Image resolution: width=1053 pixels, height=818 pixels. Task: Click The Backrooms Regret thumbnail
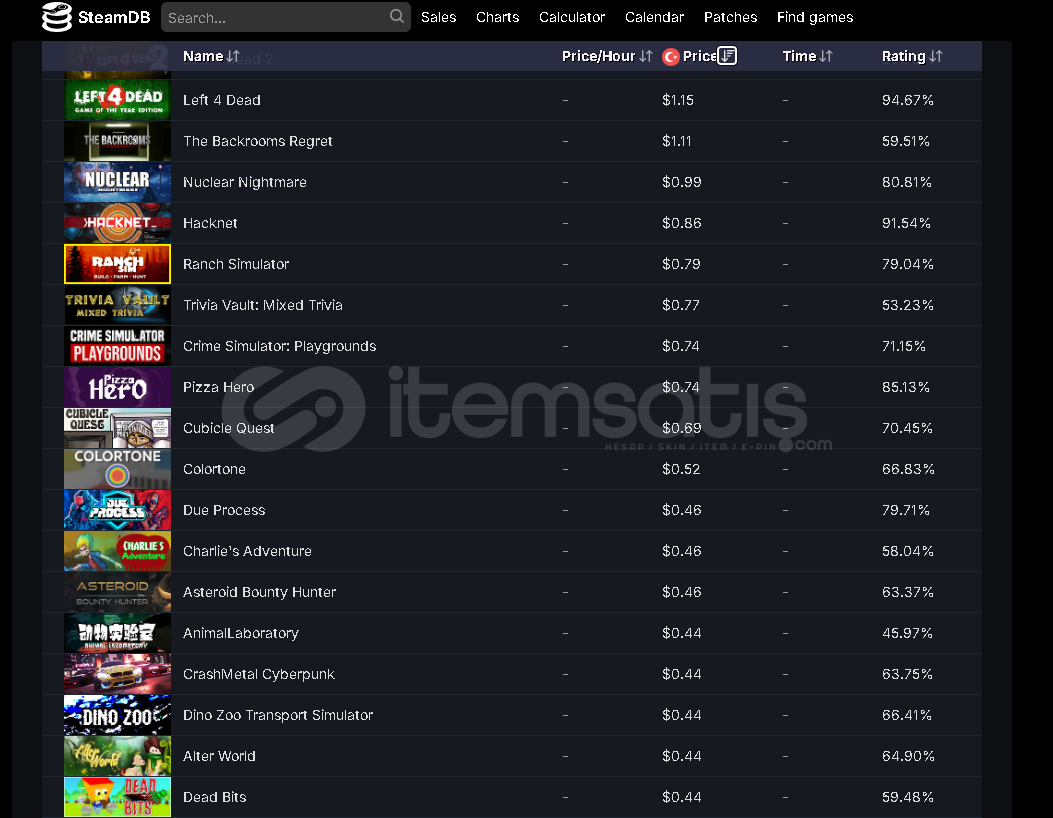tap(118, 141)
